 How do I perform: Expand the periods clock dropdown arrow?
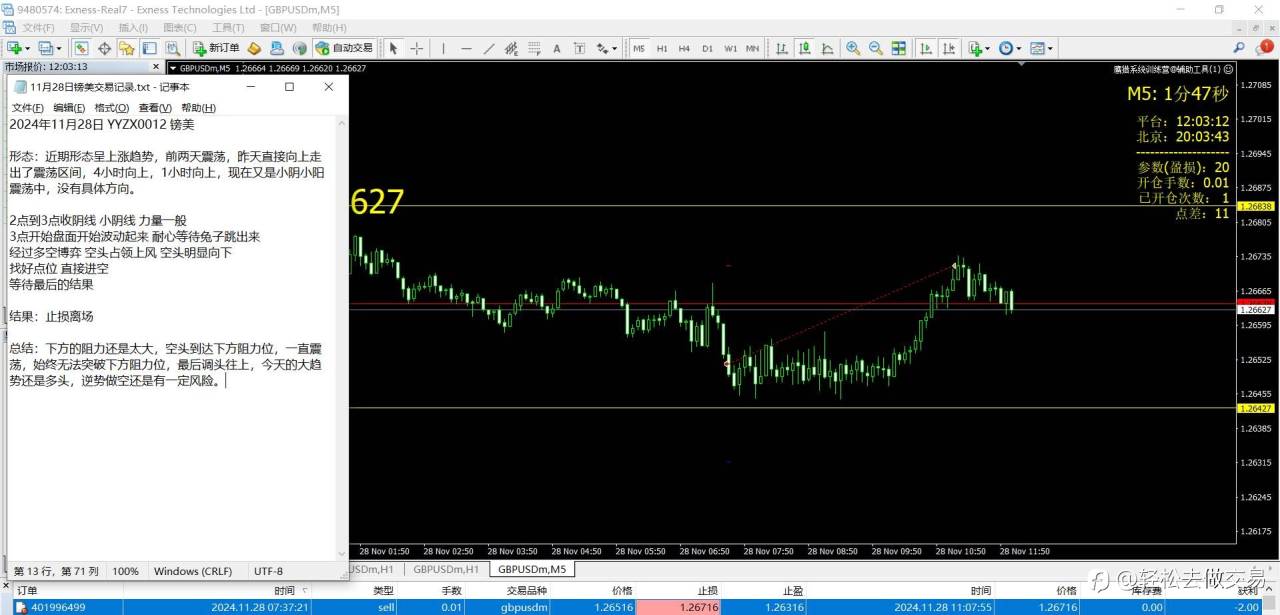(x=1019, y=48)
